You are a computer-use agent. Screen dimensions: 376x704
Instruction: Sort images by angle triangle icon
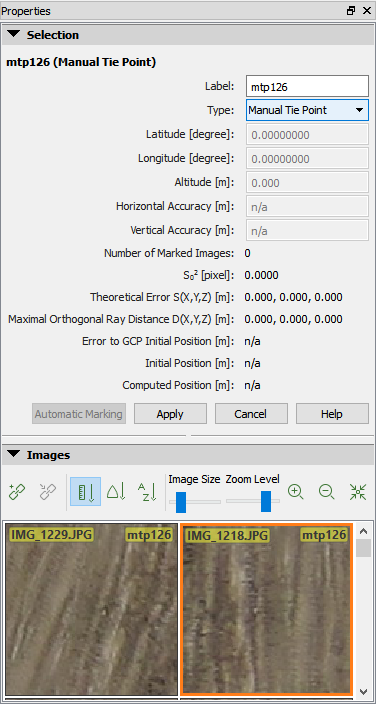pyautogui.click(x=116, y=492)
